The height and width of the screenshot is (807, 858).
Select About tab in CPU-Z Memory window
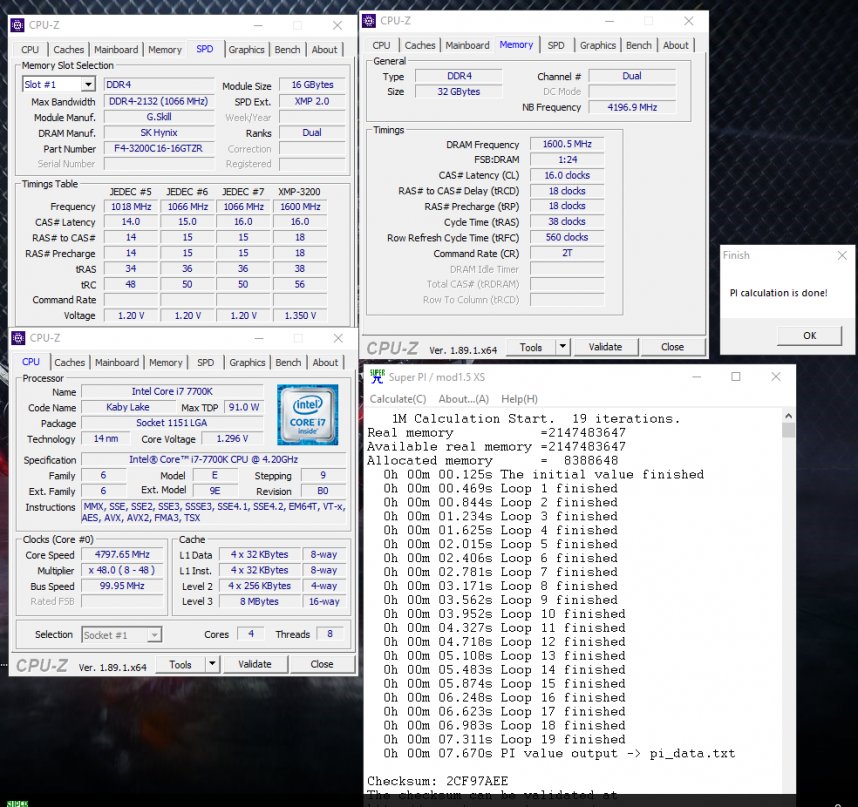(x=676, y=45)
